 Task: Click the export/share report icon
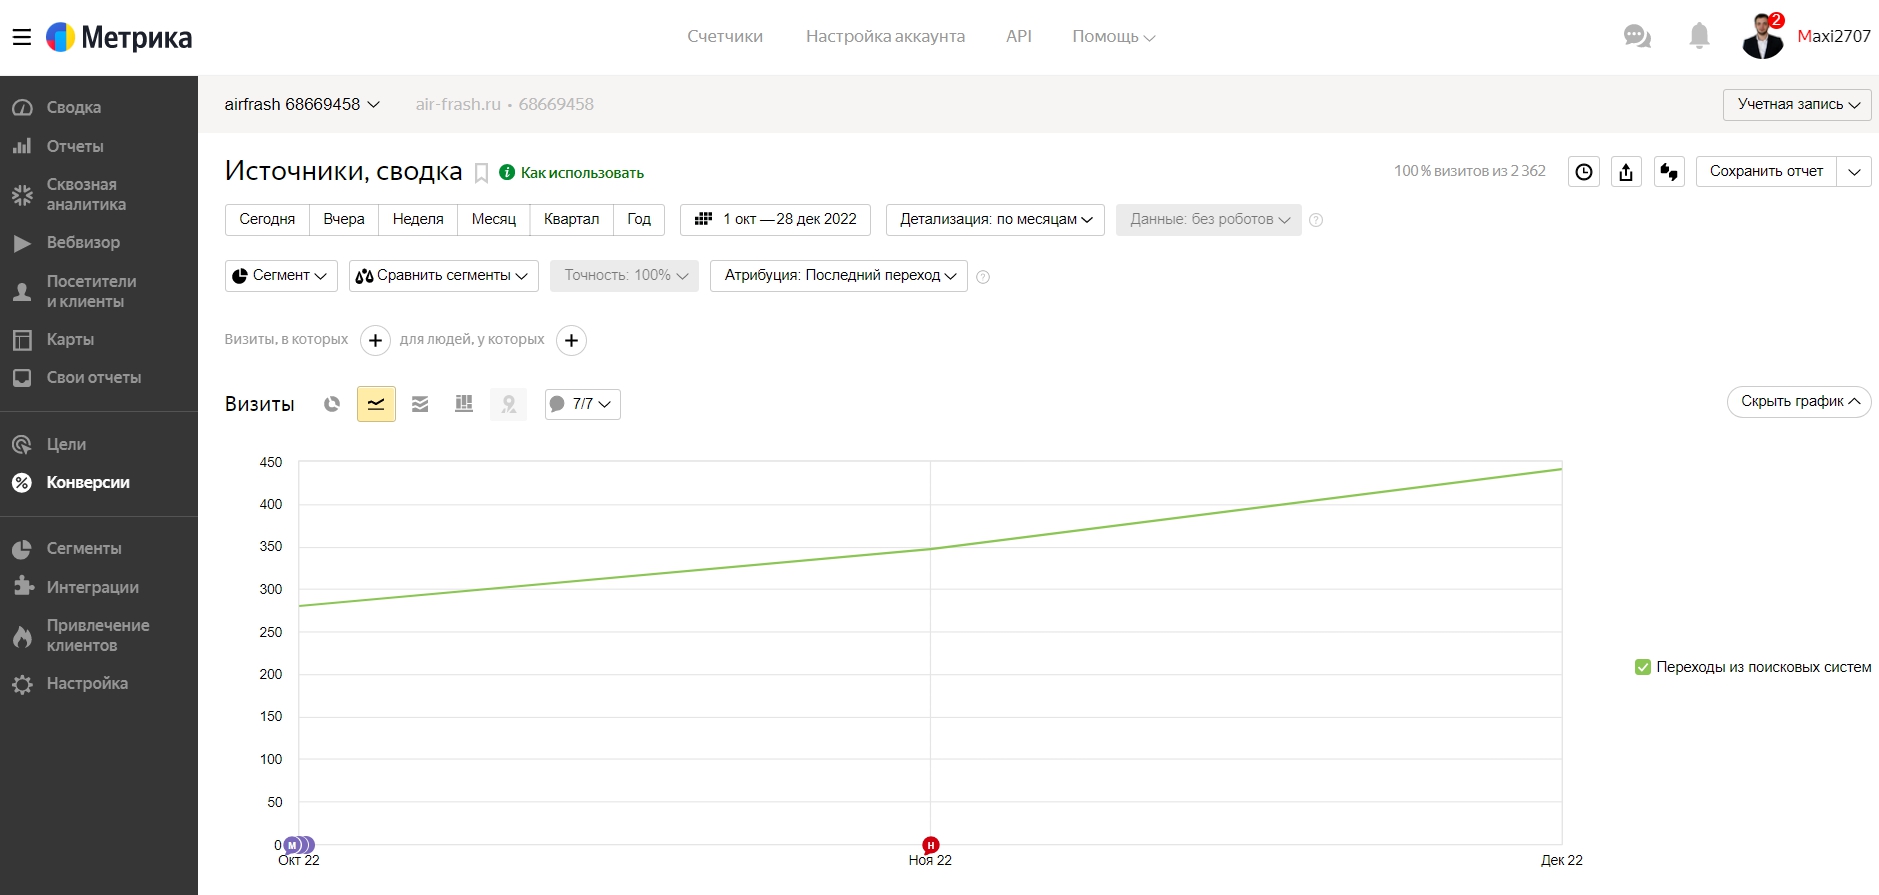[x=1626, y=172]
